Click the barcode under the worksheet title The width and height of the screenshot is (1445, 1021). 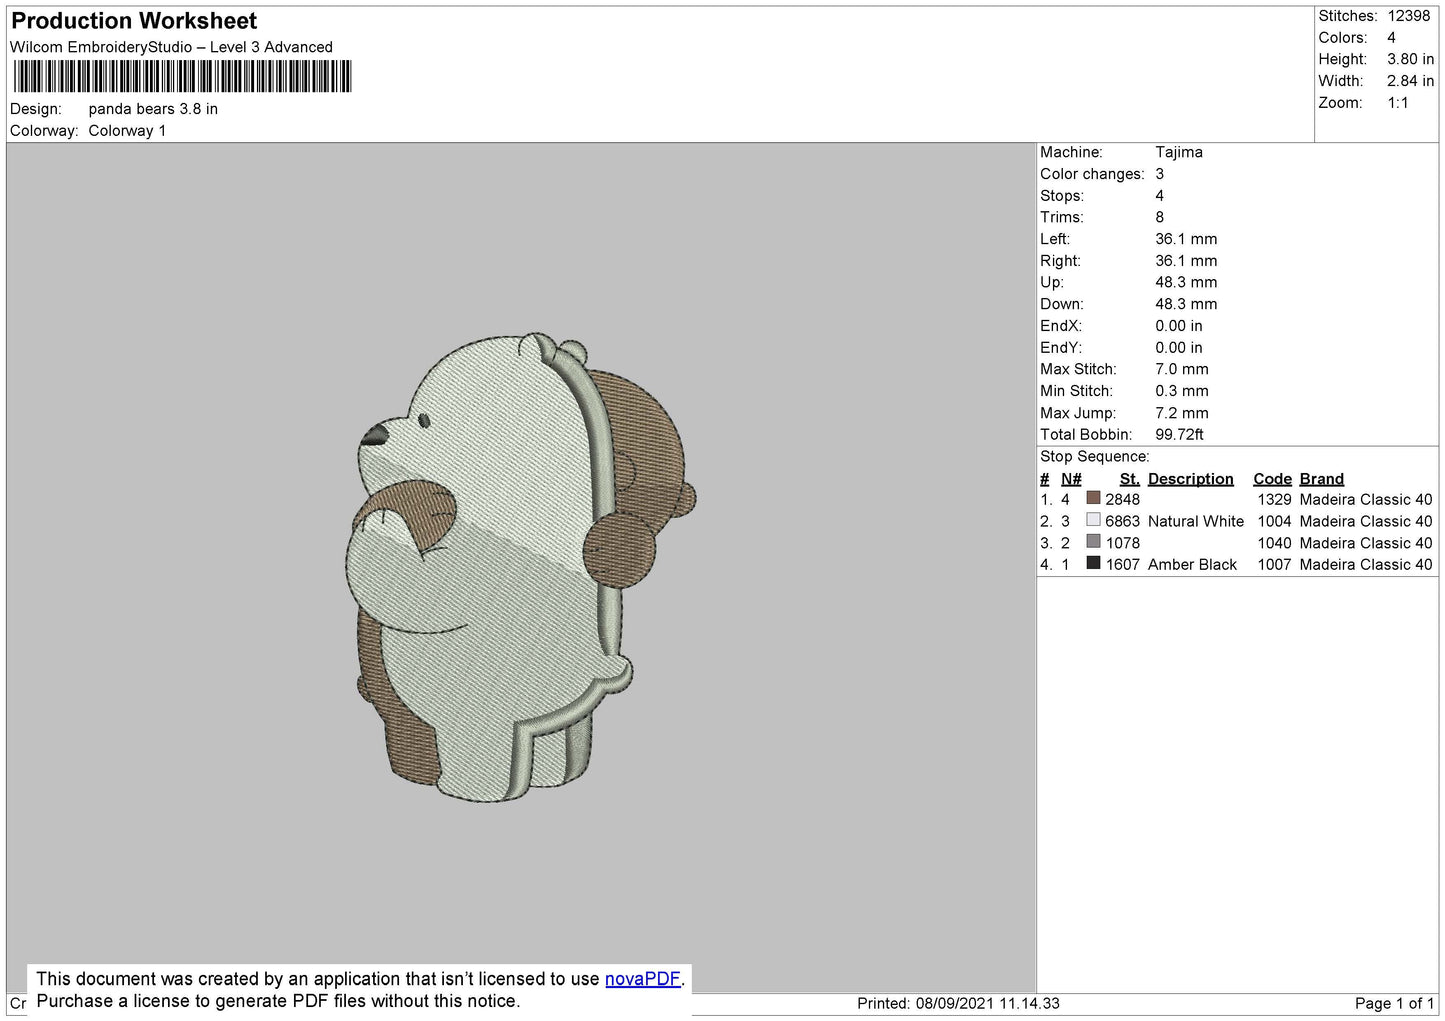[x=182, y=76]
